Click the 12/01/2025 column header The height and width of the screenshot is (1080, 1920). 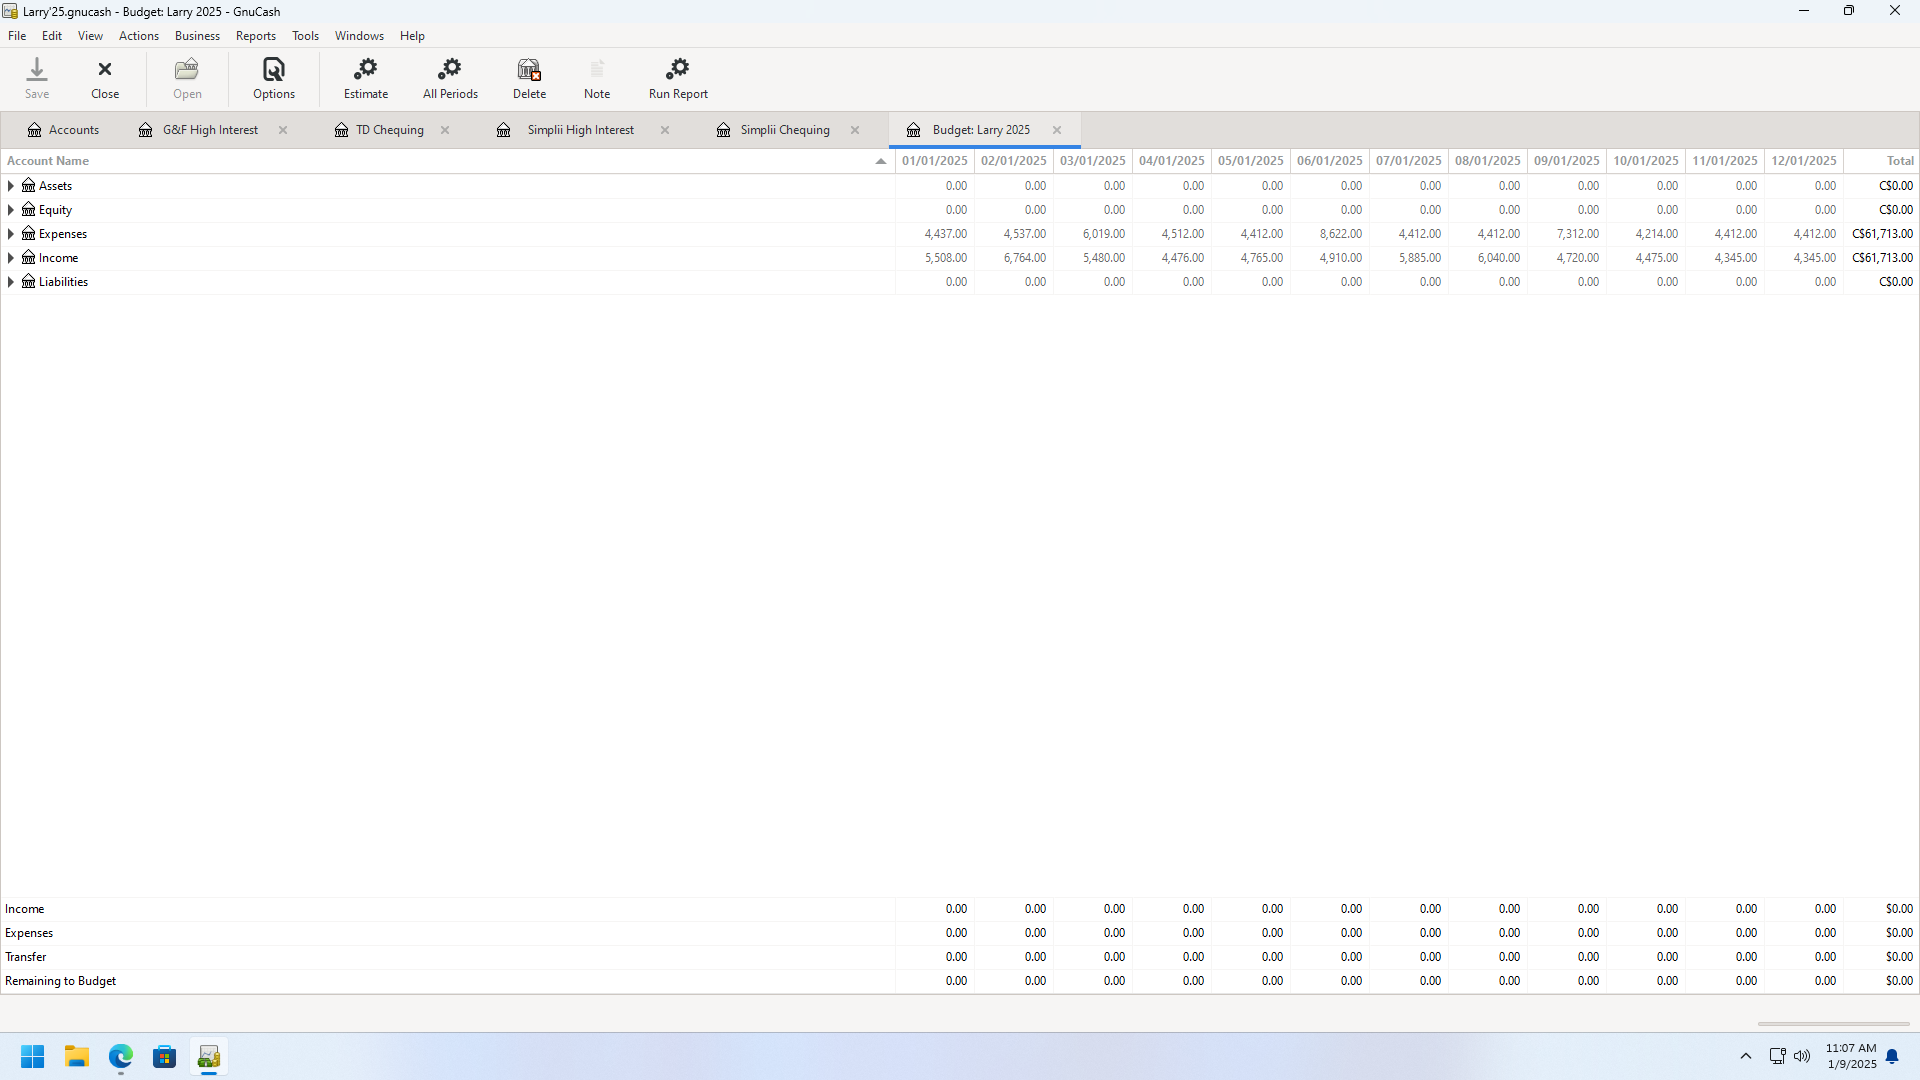point(1803,161)
